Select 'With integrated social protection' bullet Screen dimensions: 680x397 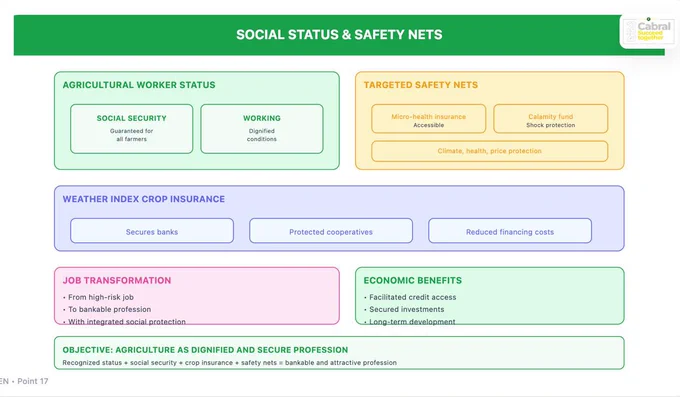[x=124, y=322]
